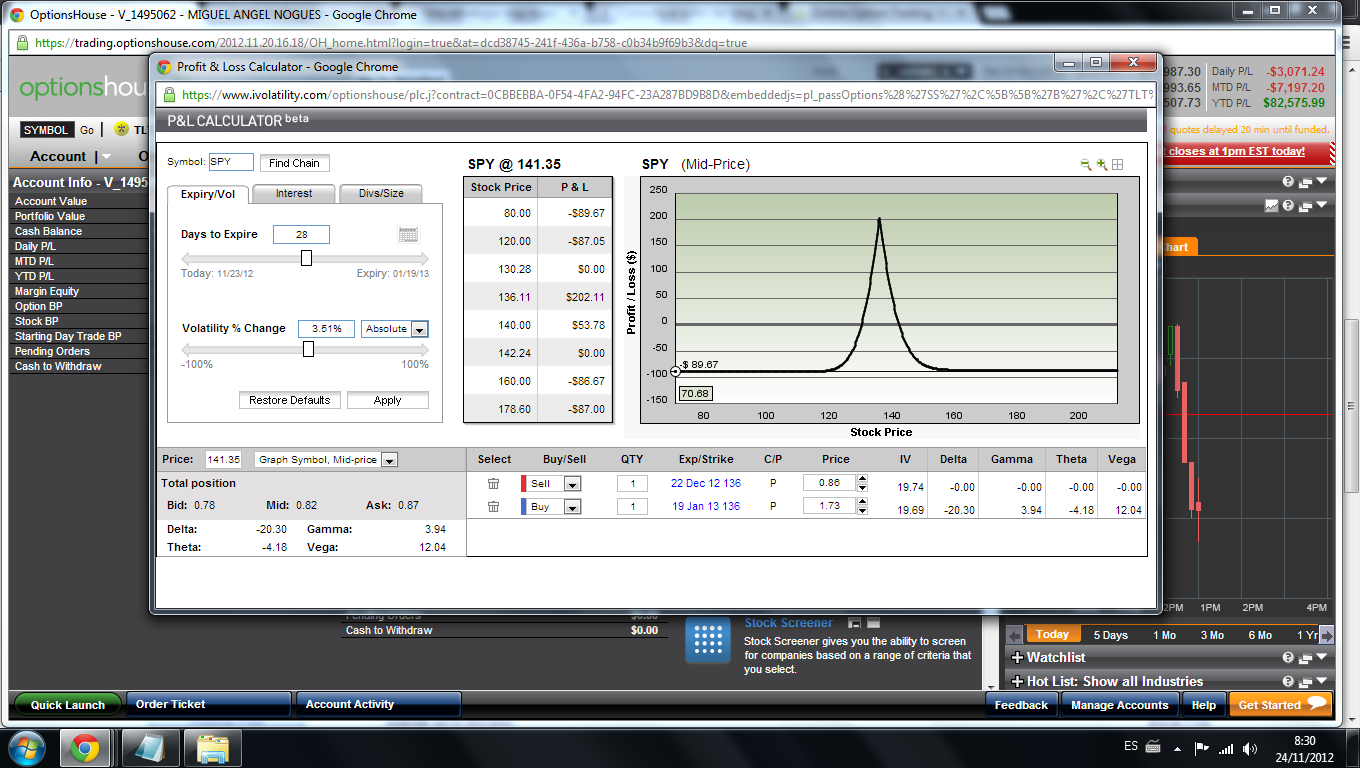Increase the 0.86 price with stepper up
1360x768 pixels.
(862, 479)
